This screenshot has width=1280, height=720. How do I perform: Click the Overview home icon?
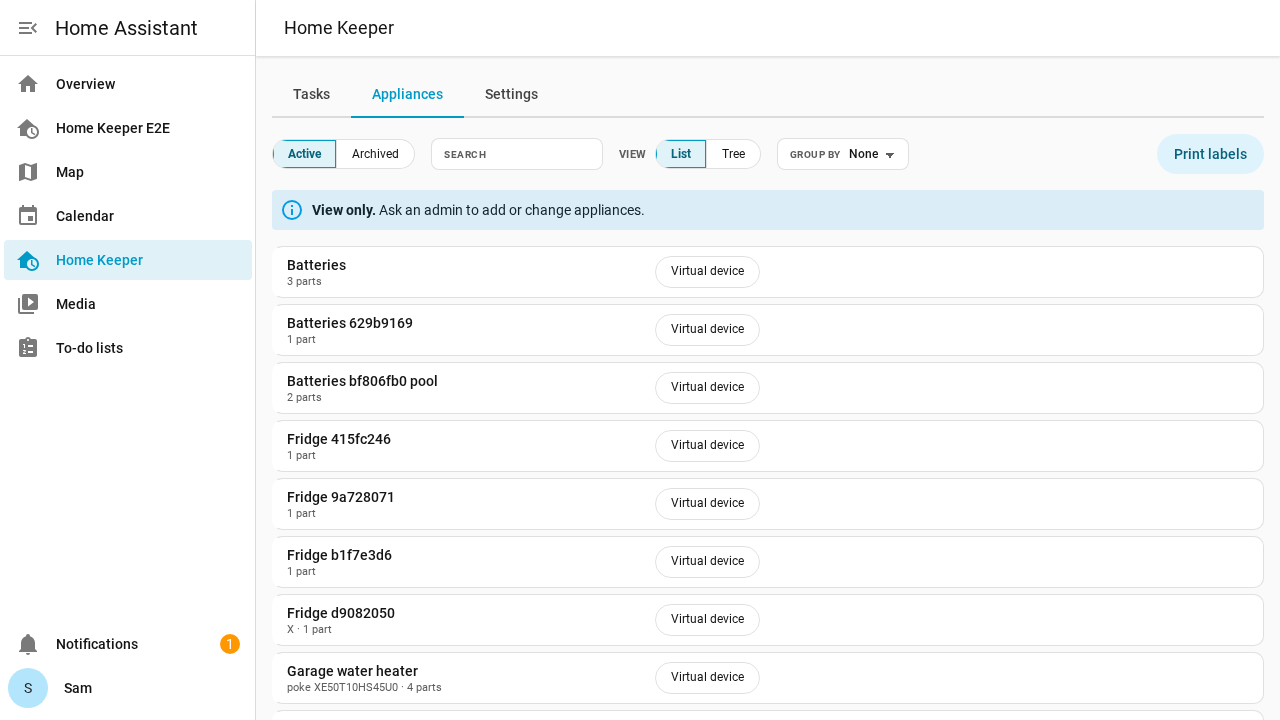pyautogui.click(x=28, y=84)
